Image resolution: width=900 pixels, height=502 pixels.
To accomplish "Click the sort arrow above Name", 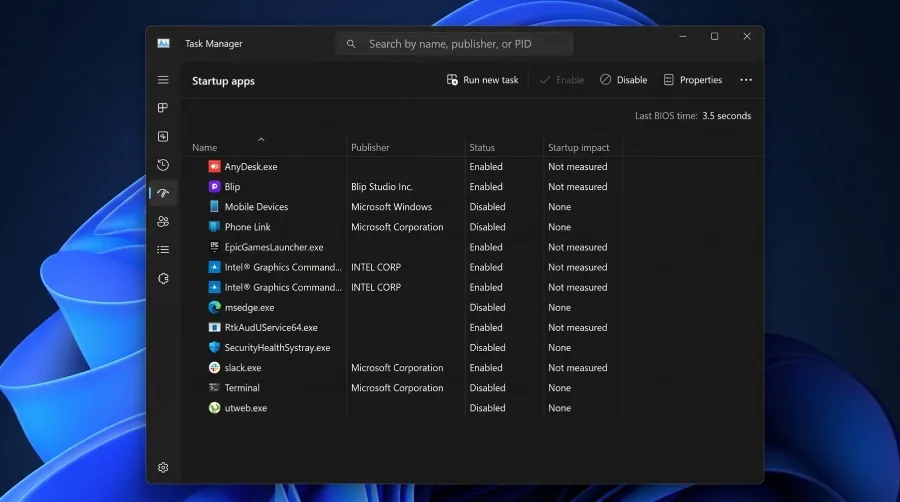I will coord(261,139).
